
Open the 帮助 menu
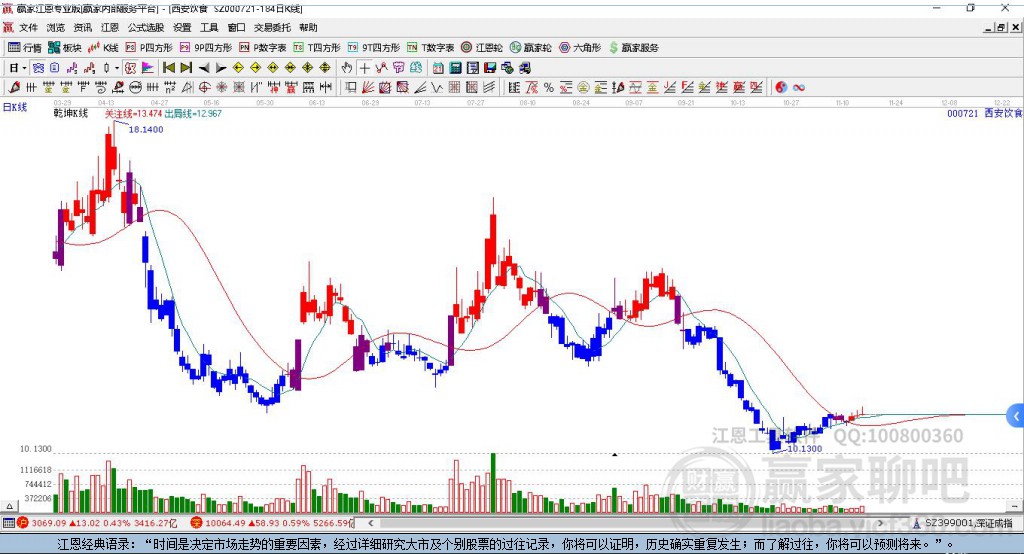tap(308, 27)
